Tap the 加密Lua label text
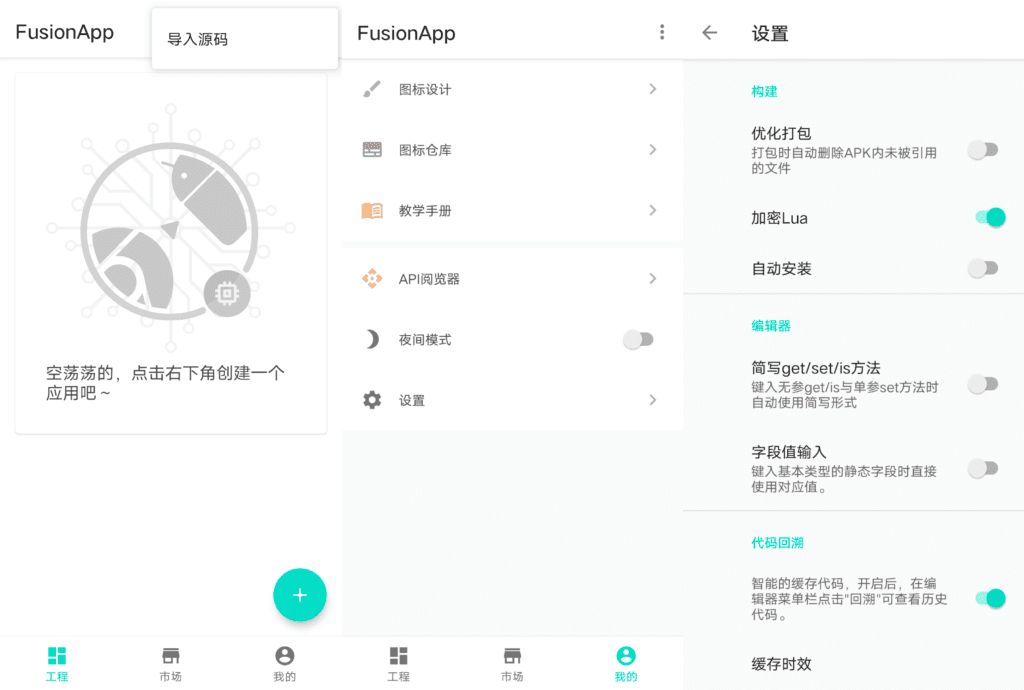Screen dimensions: 1024x690 pos(779,218)
